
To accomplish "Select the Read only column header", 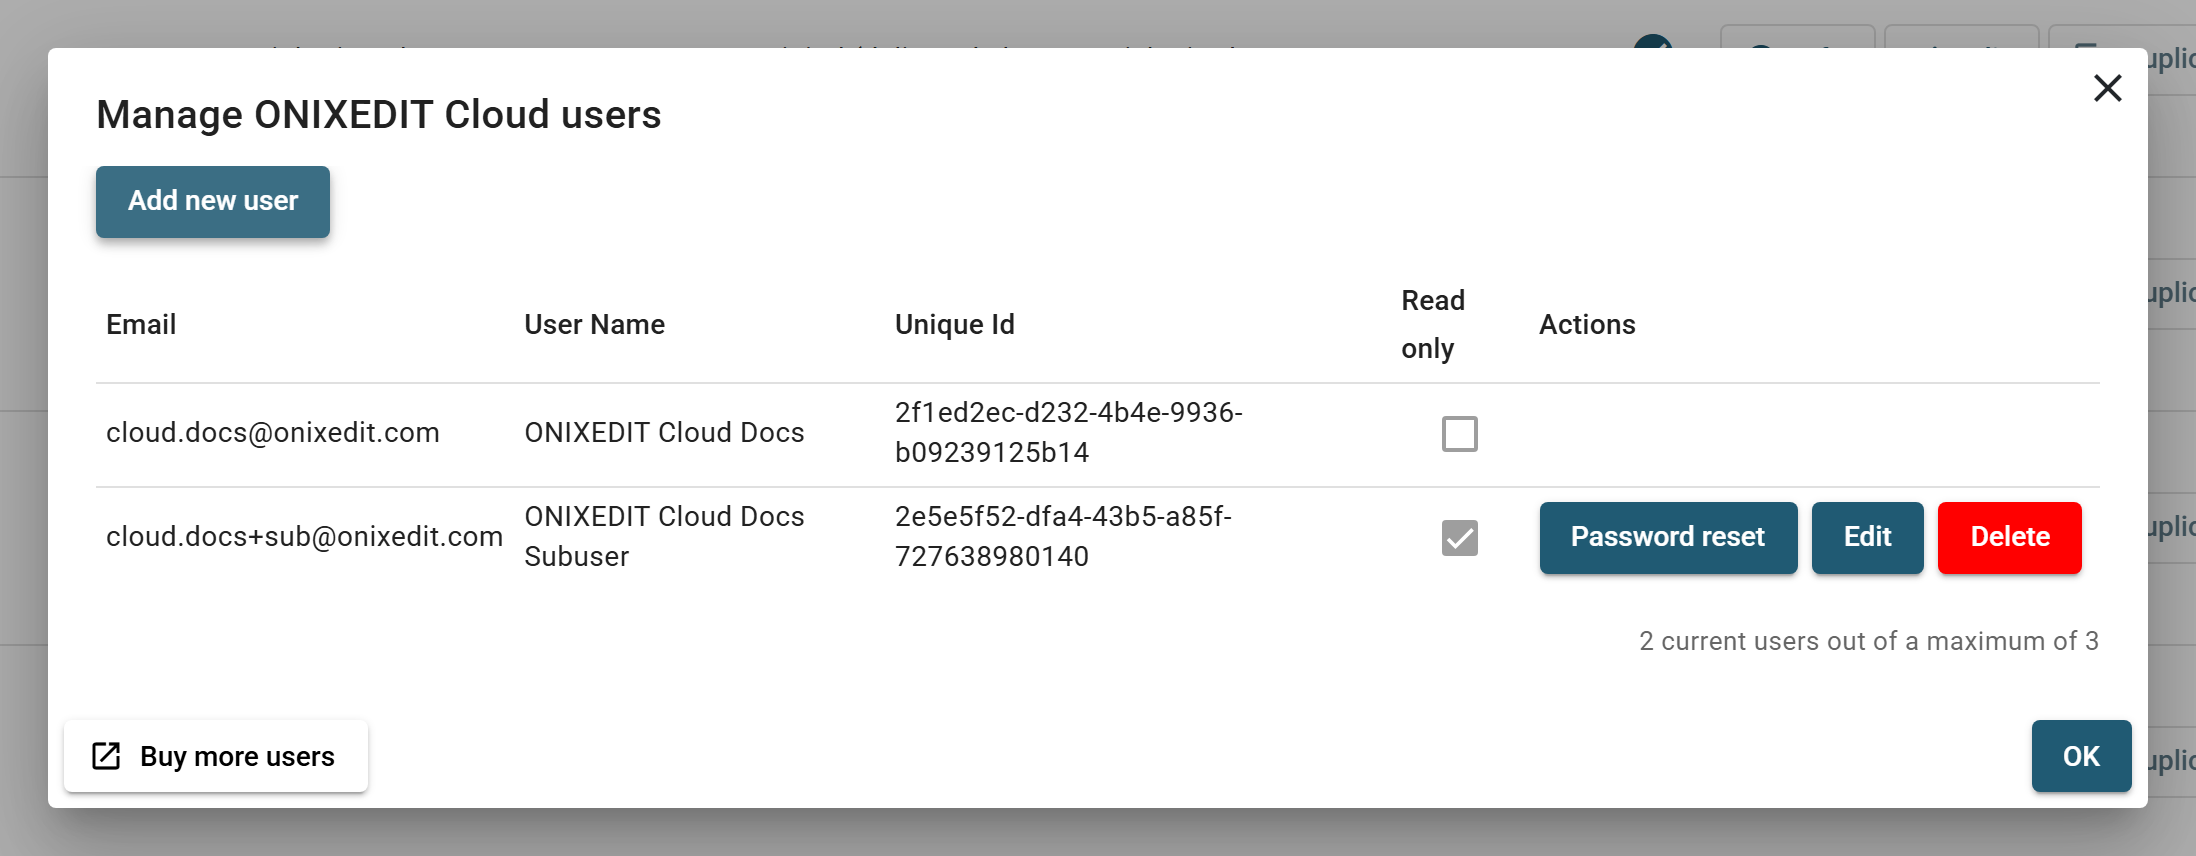I will click(x=1432, y=324).
